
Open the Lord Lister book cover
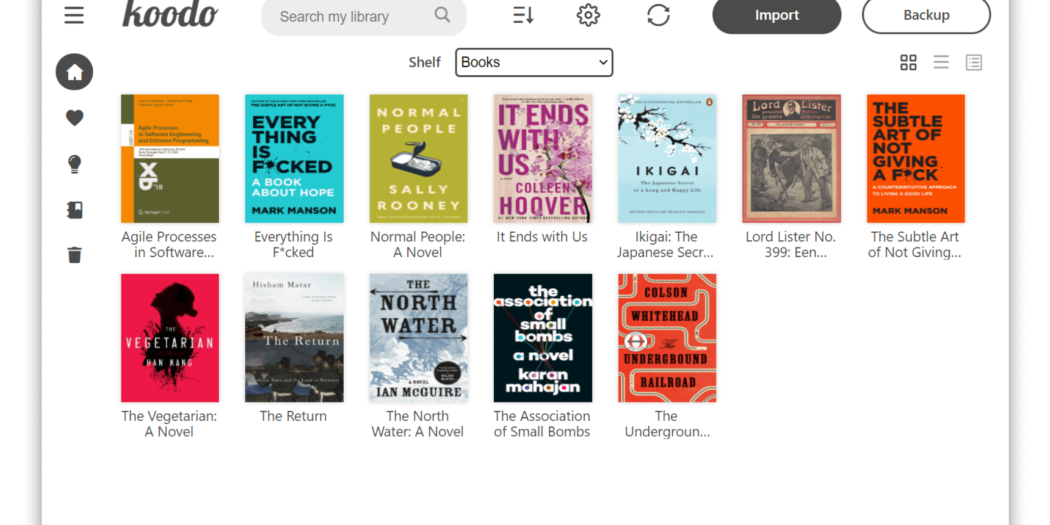pos(792,159)
